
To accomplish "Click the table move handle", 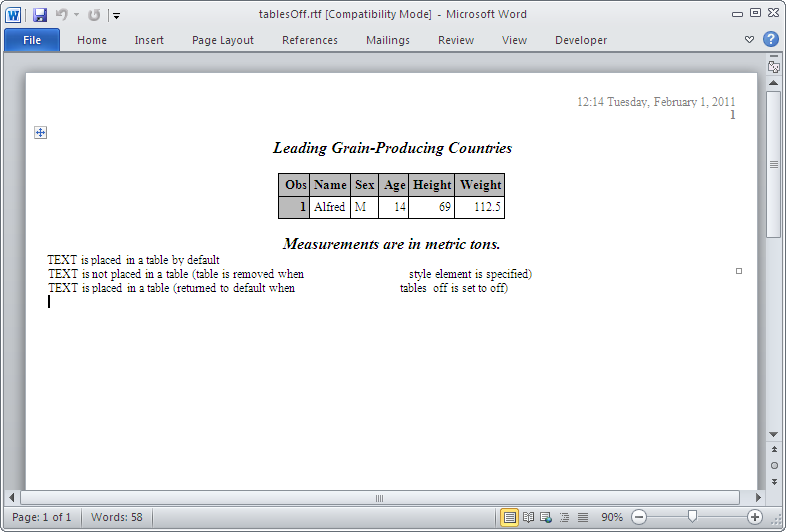I will [41, 132].
